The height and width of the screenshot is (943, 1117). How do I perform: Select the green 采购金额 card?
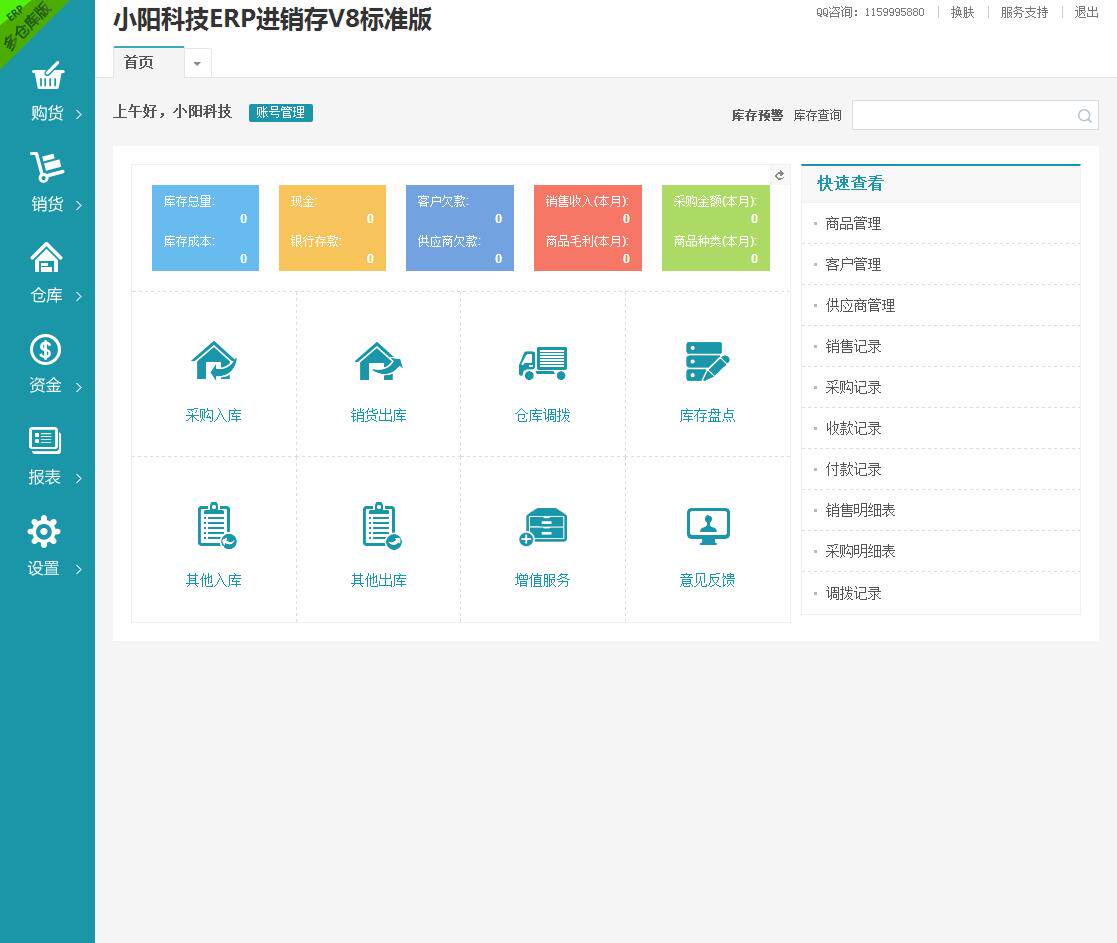716,228
